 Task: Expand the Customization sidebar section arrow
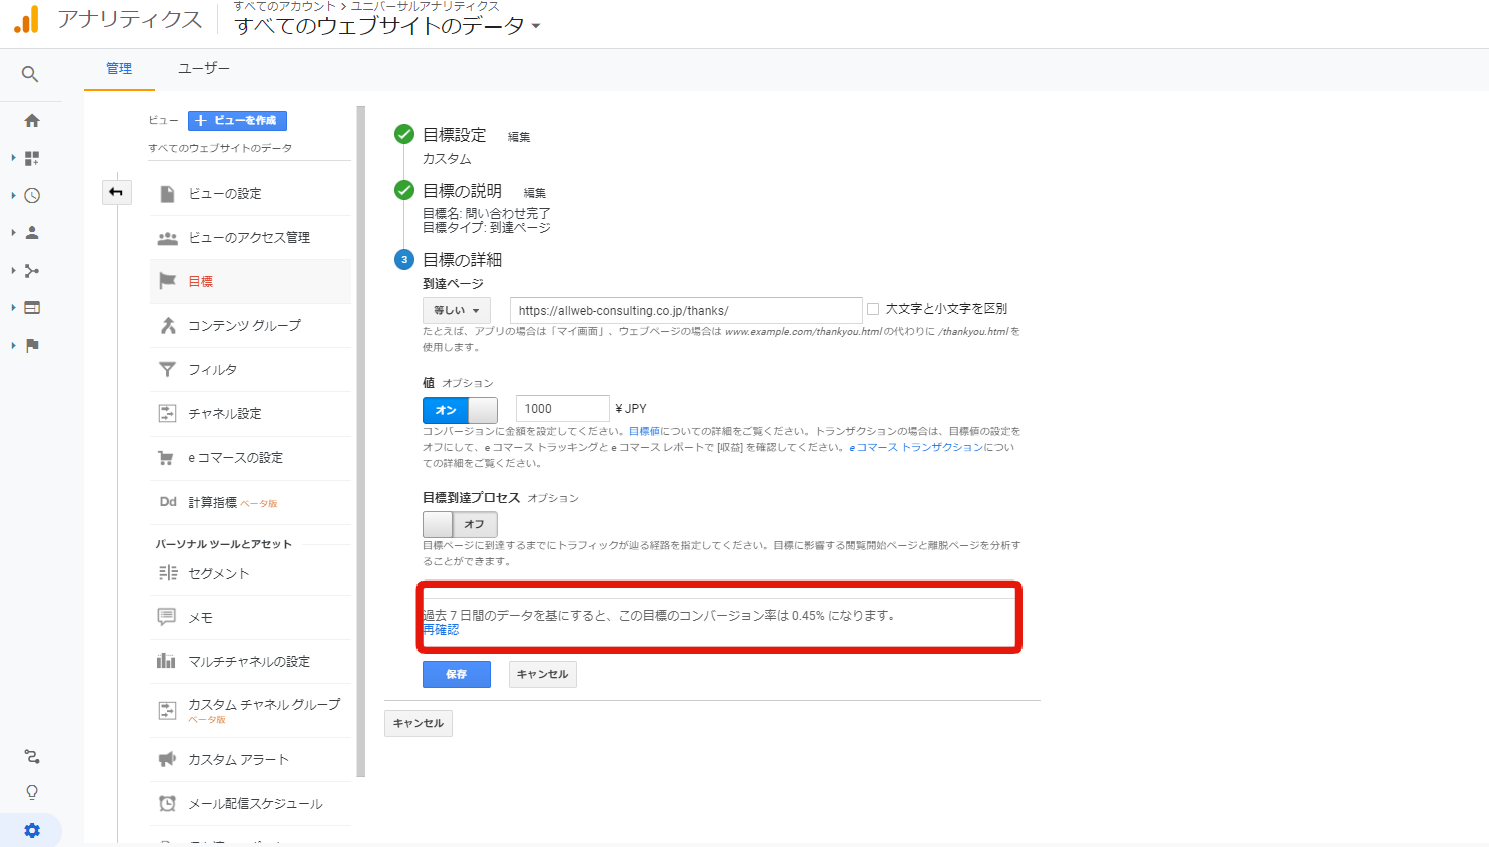point(13,158)
